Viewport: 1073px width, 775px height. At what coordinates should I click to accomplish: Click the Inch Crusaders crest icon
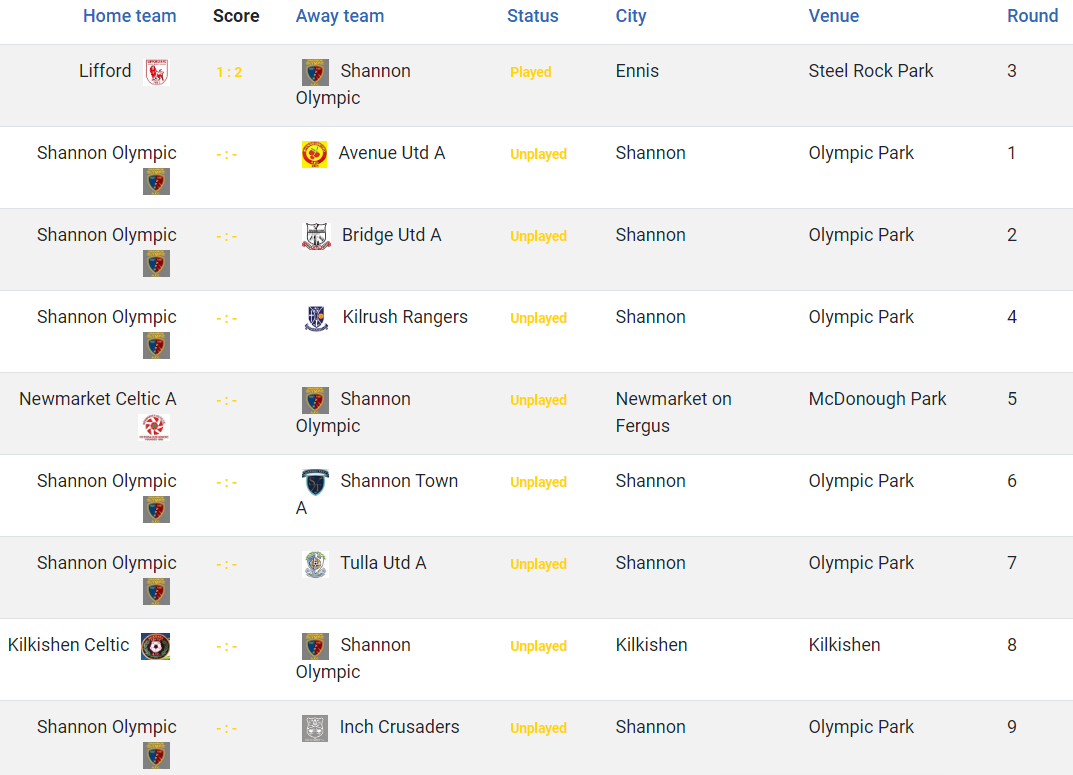point(315,728)
